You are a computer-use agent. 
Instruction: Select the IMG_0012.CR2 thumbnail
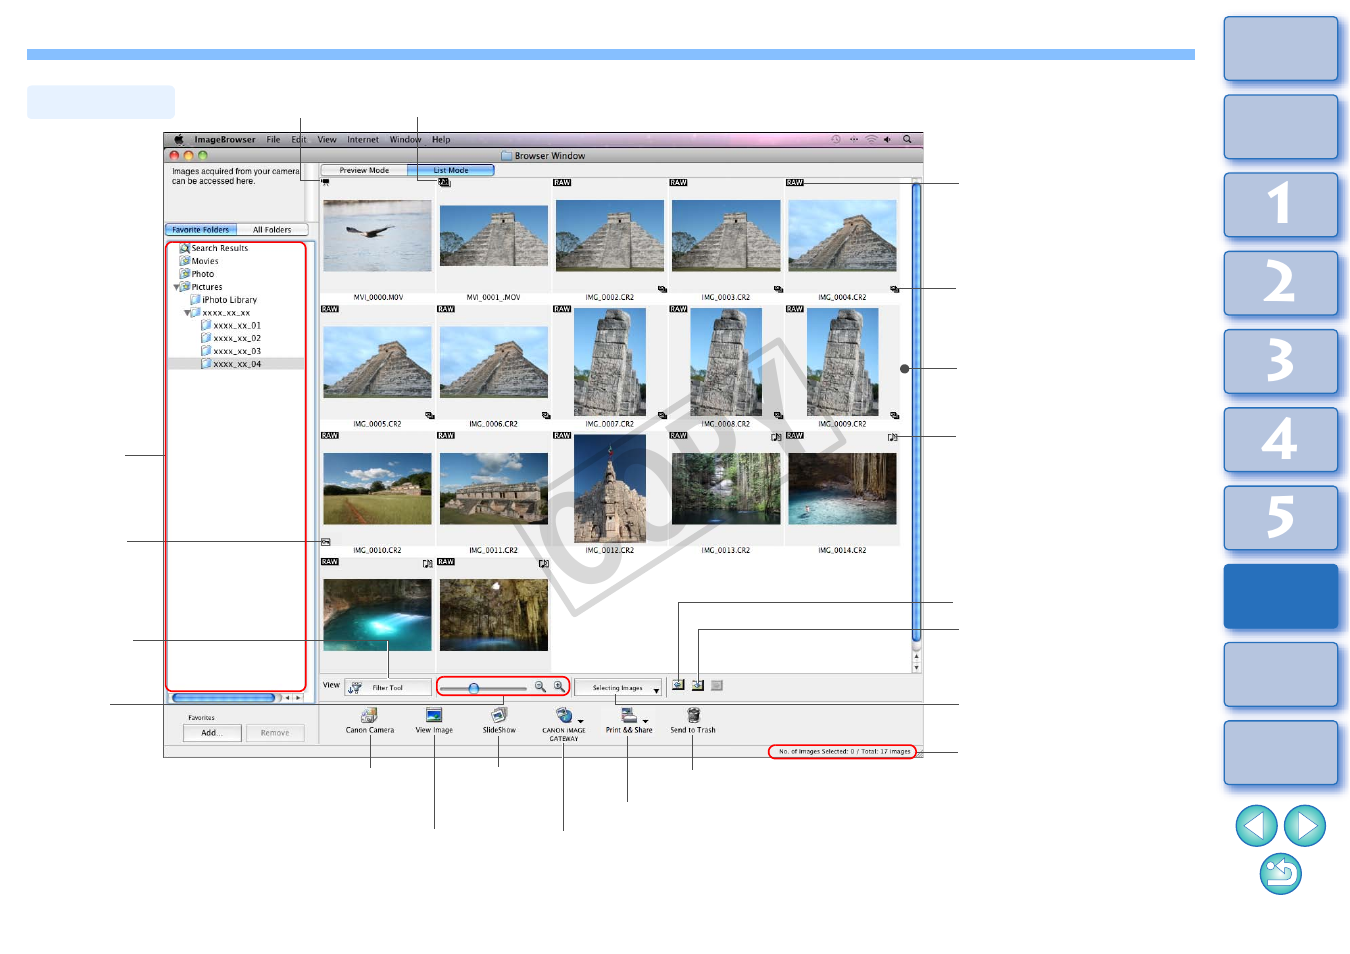610,488
